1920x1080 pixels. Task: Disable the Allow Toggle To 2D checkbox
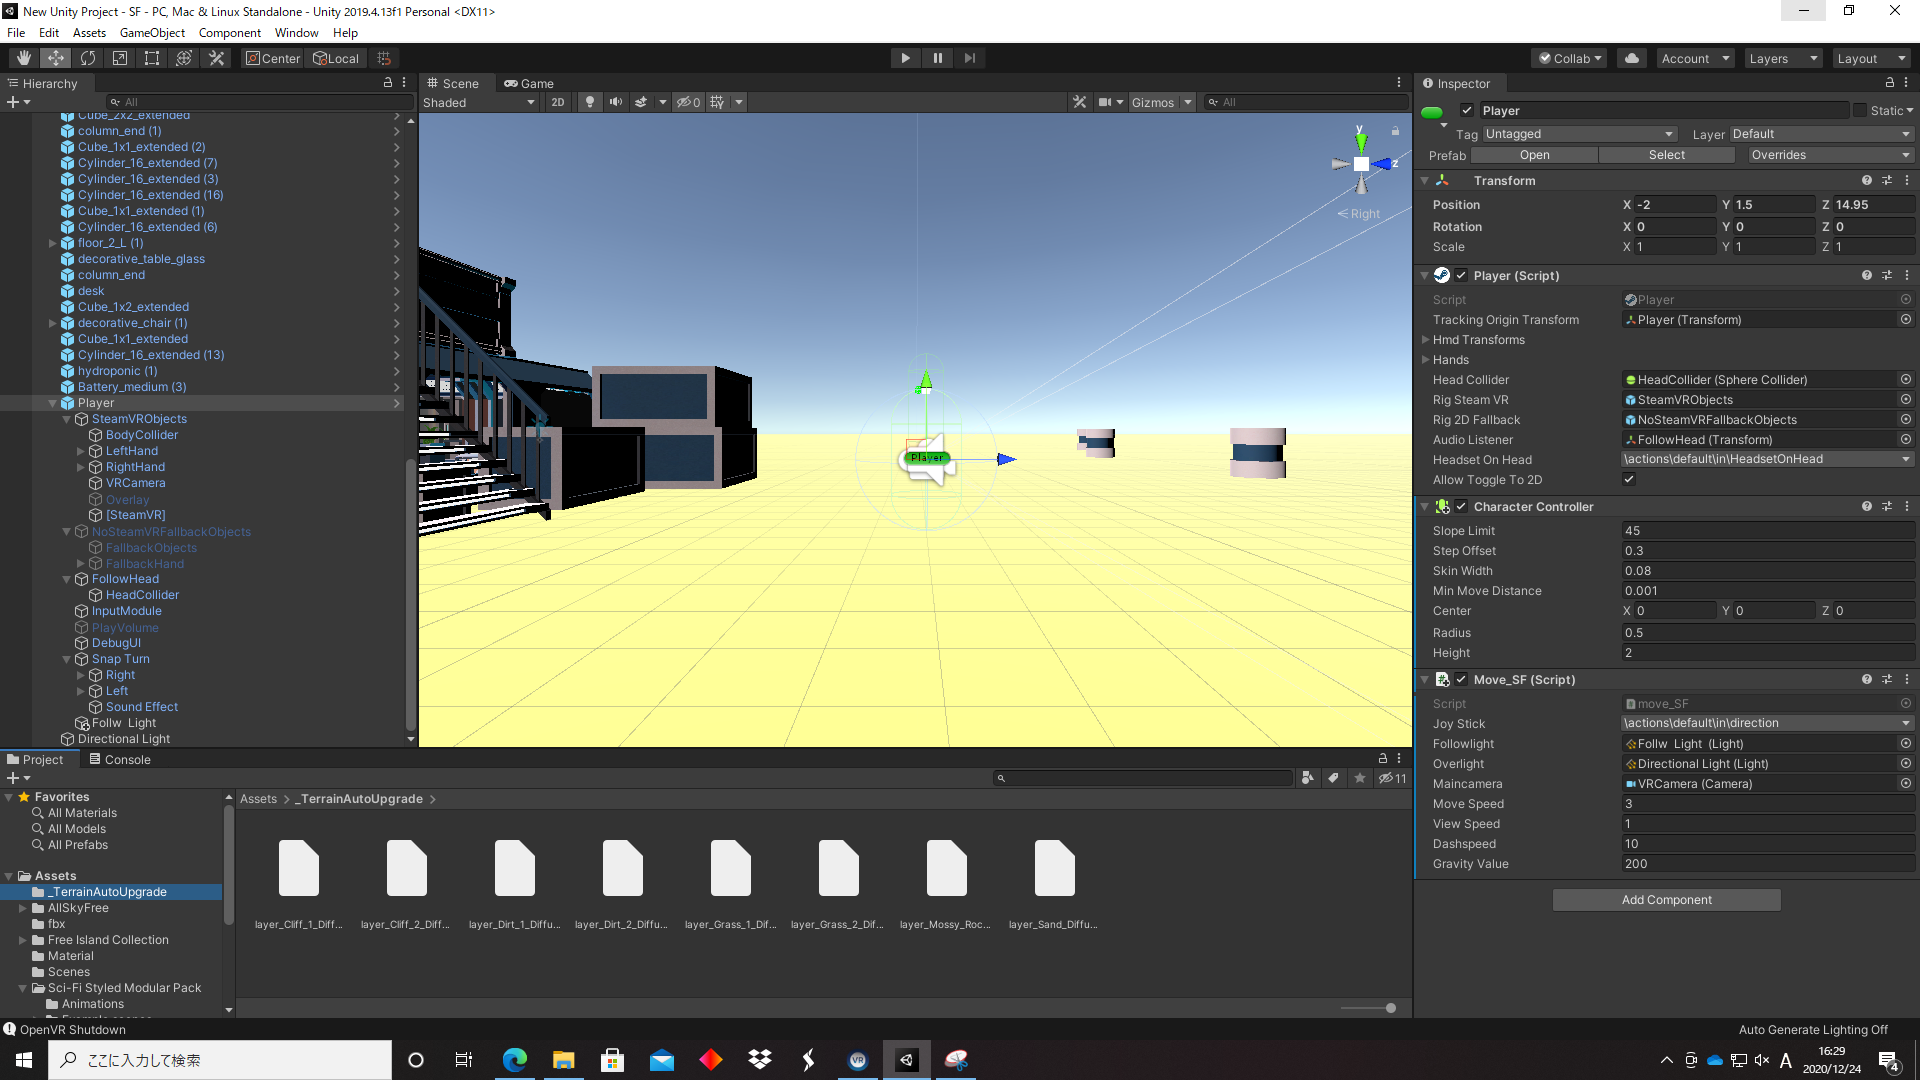(1629, 480)
